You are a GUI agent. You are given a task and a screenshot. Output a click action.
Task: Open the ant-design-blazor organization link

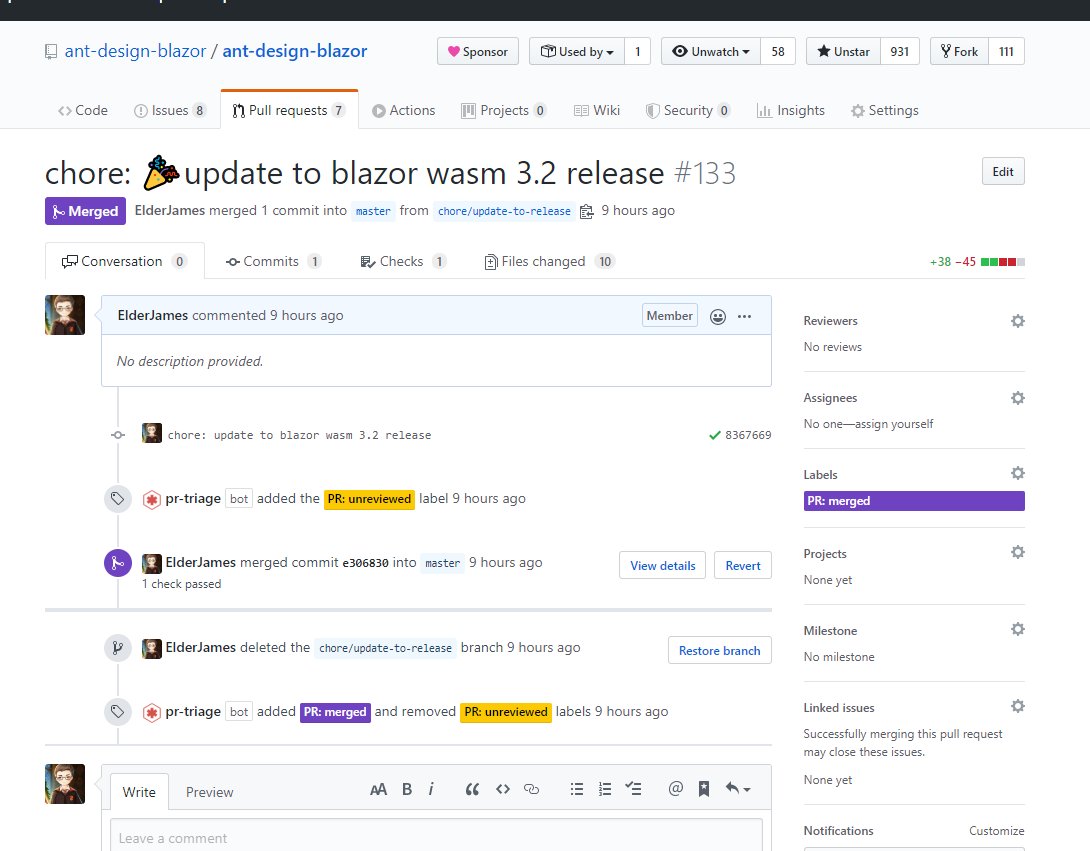click(136, 51)
